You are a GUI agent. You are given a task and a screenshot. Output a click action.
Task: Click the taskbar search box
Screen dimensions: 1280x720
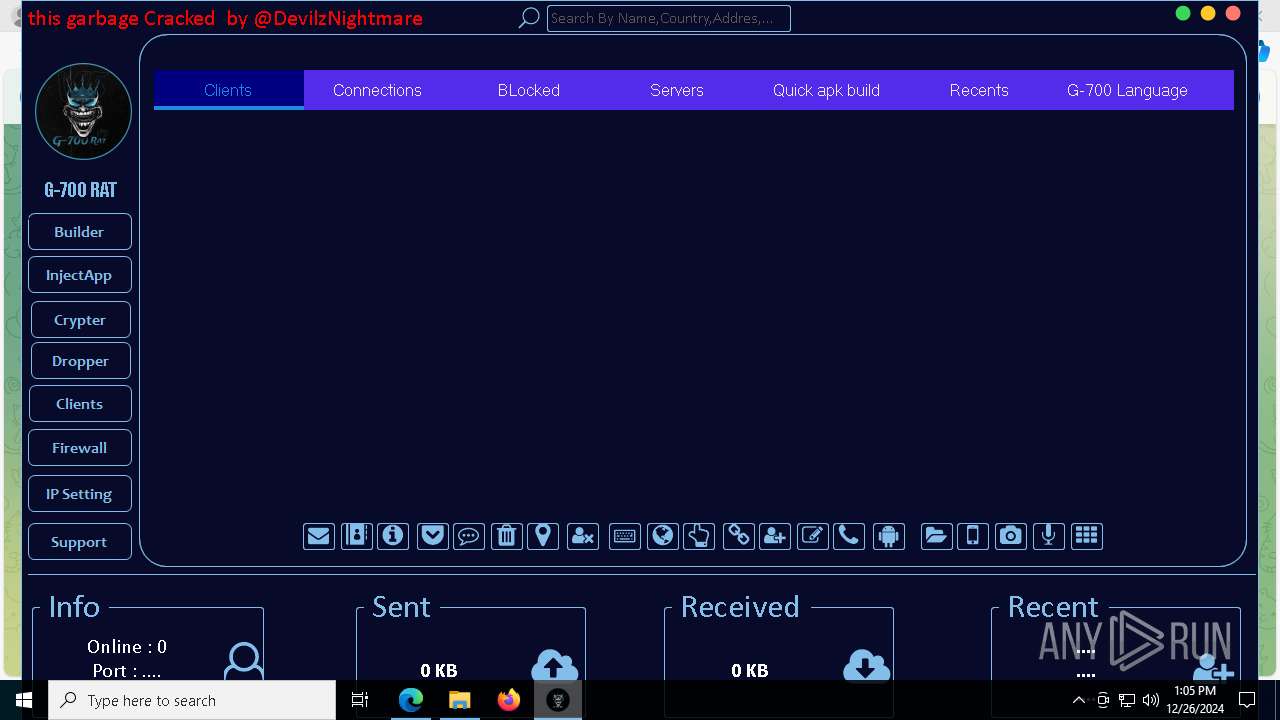tap(192, 700)
